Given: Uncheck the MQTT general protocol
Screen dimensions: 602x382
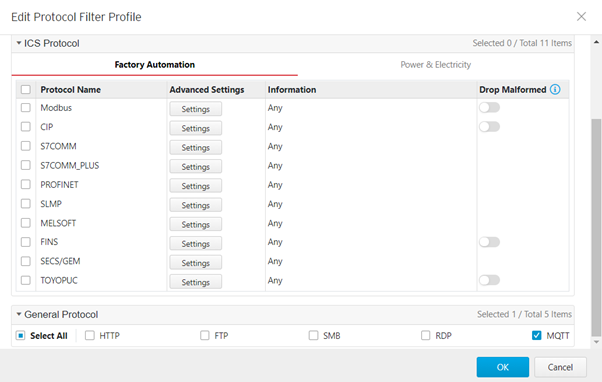Looking at the screenshot, I should (x=536, y=336).
